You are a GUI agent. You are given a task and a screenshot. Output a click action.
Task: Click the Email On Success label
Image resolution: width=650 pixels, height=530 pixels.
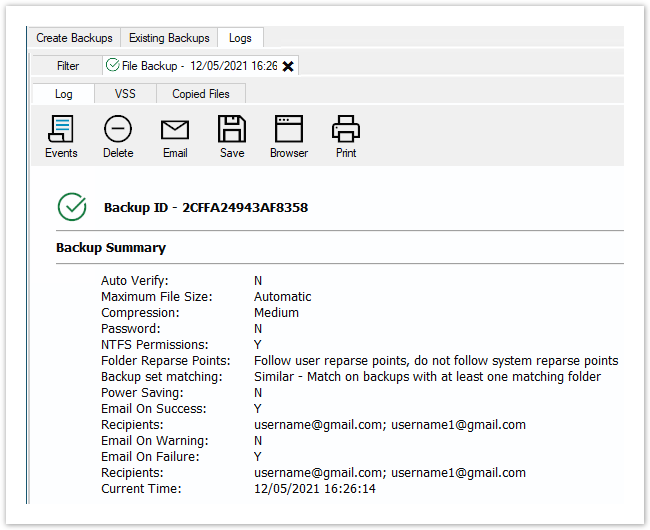[153, 409]
